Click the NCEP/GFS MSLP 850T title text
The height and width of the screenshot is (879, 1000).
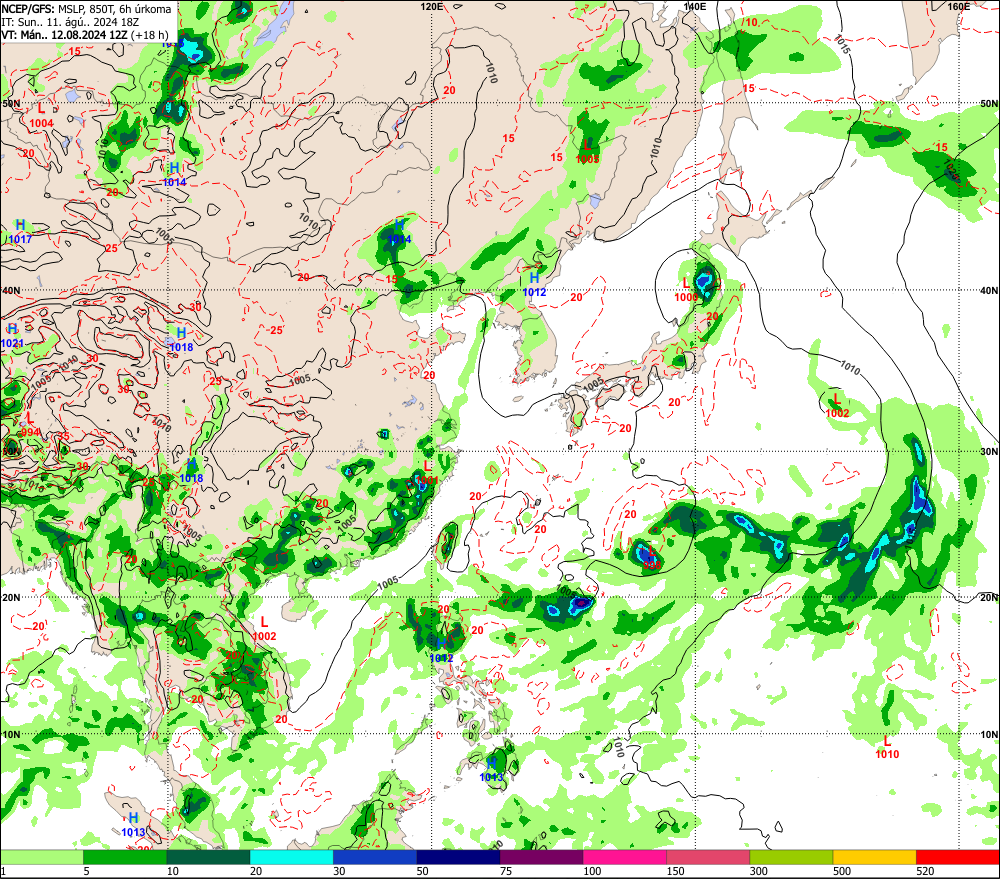pyautogui.click(x=86, y=9)
